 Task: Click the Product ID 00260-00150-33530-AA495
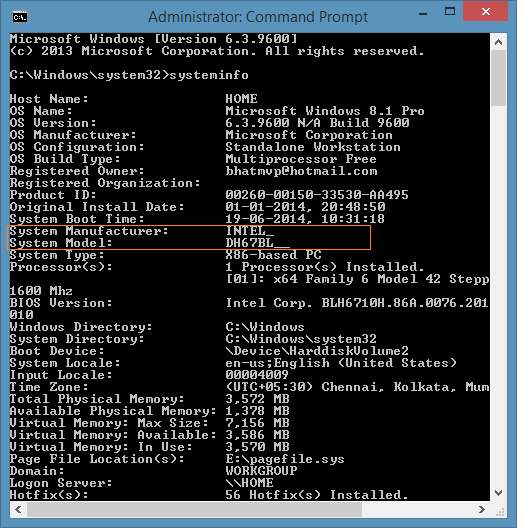coord(317,195)
